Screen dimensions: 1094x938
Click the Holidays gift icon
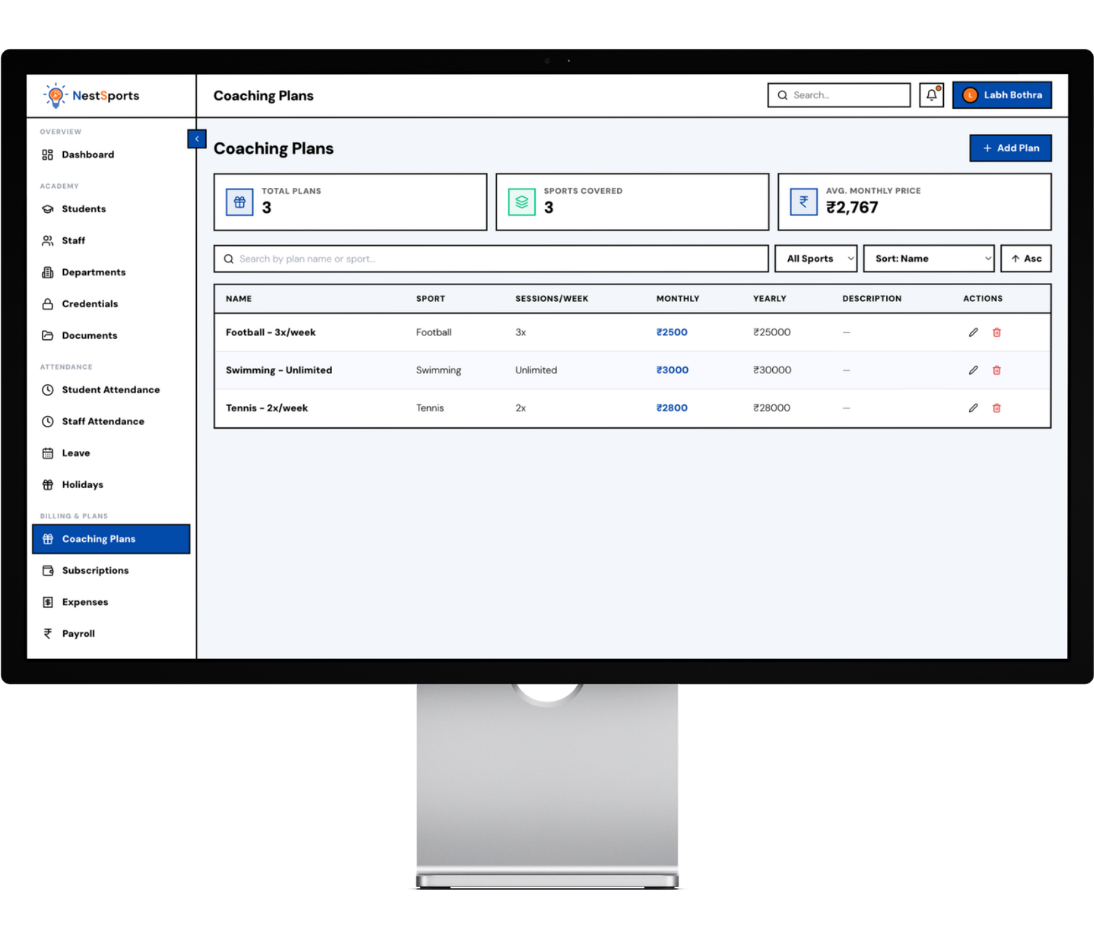[x=47, y=484]
